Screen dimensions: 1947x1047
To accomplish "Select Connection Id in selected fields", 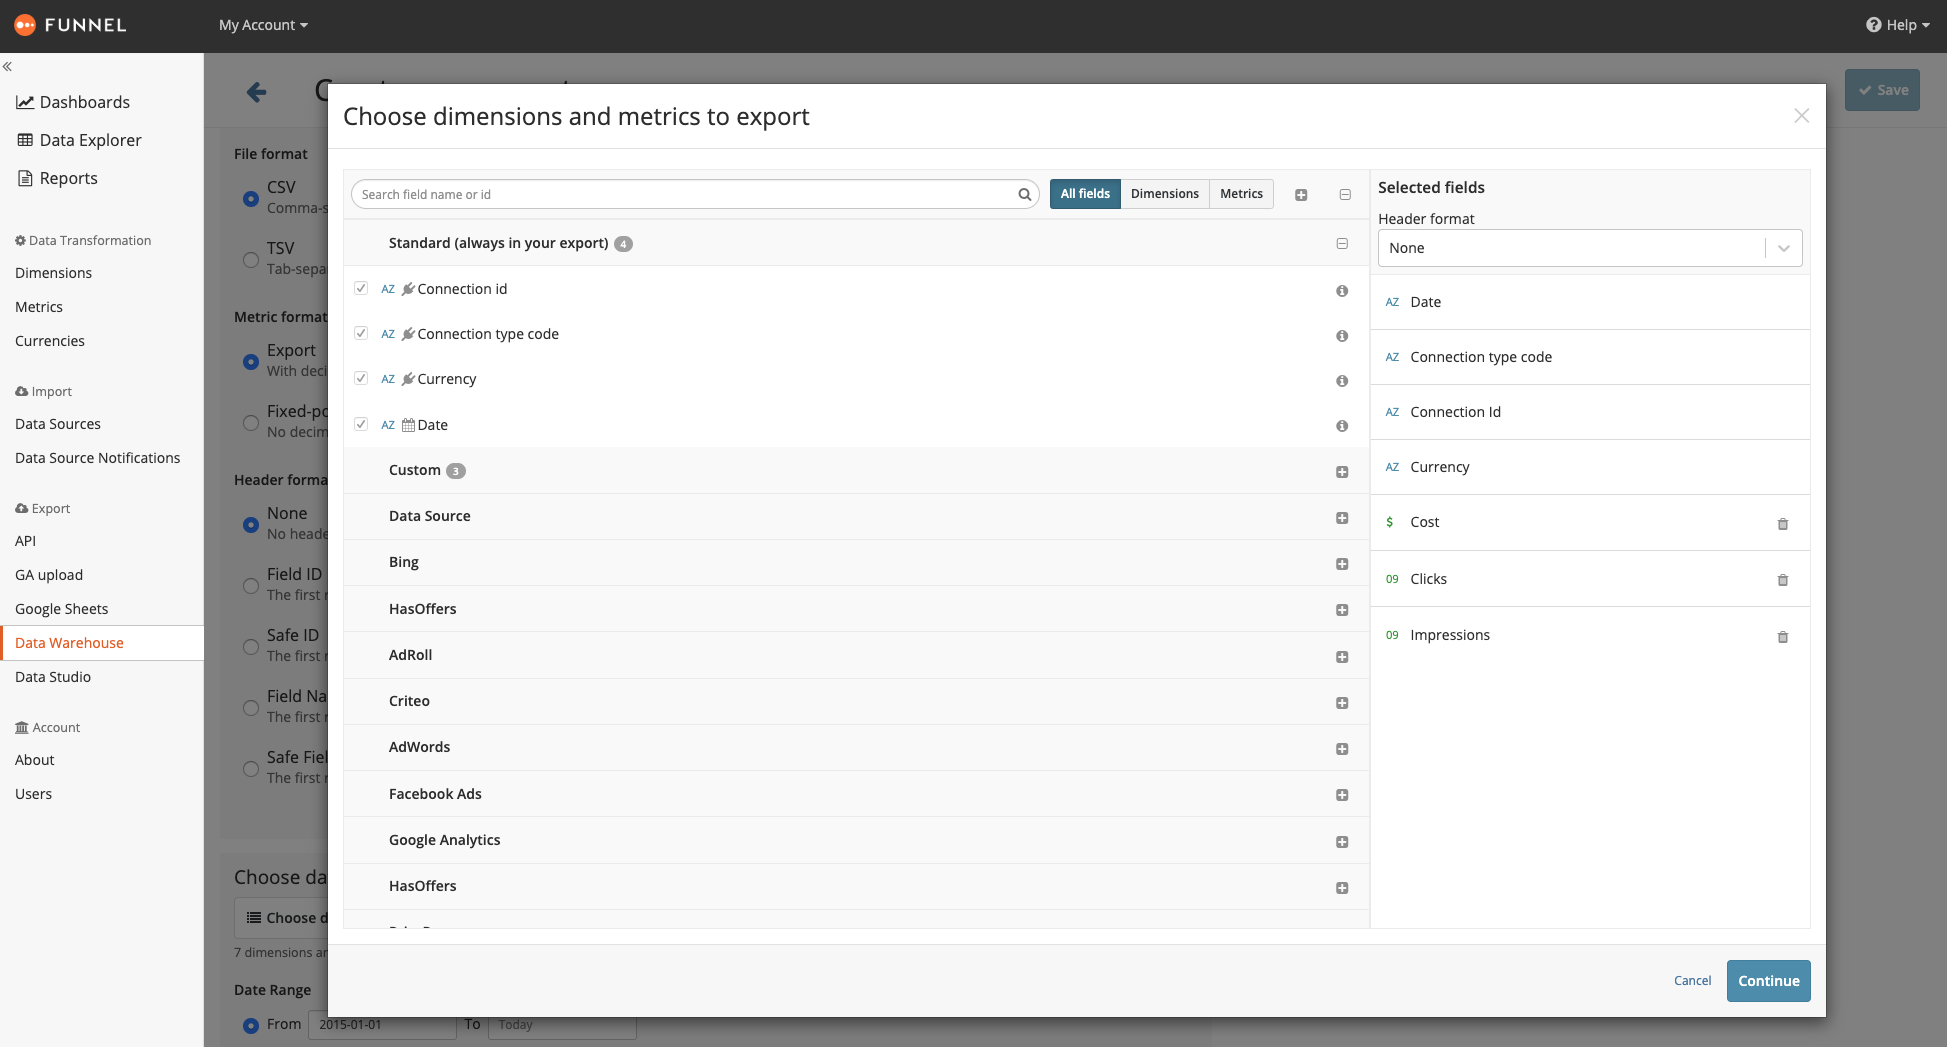I will pos(1590,412).
